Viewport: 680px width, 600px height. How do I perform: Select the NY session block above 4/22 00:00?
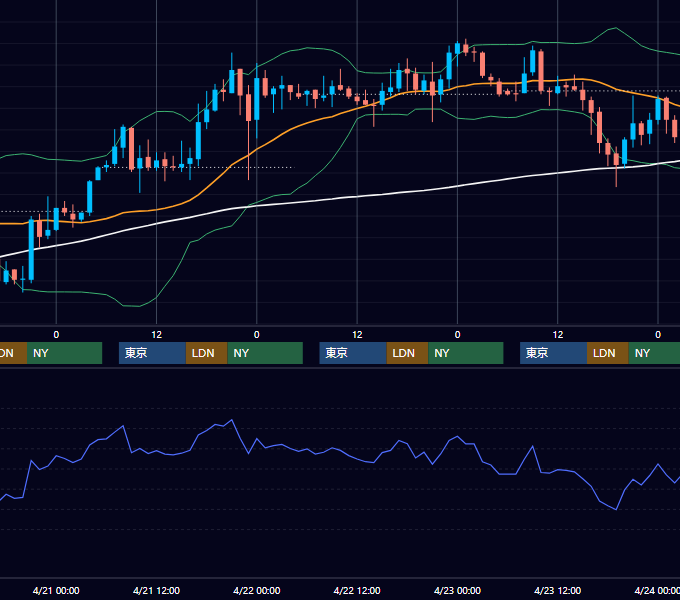265,353
